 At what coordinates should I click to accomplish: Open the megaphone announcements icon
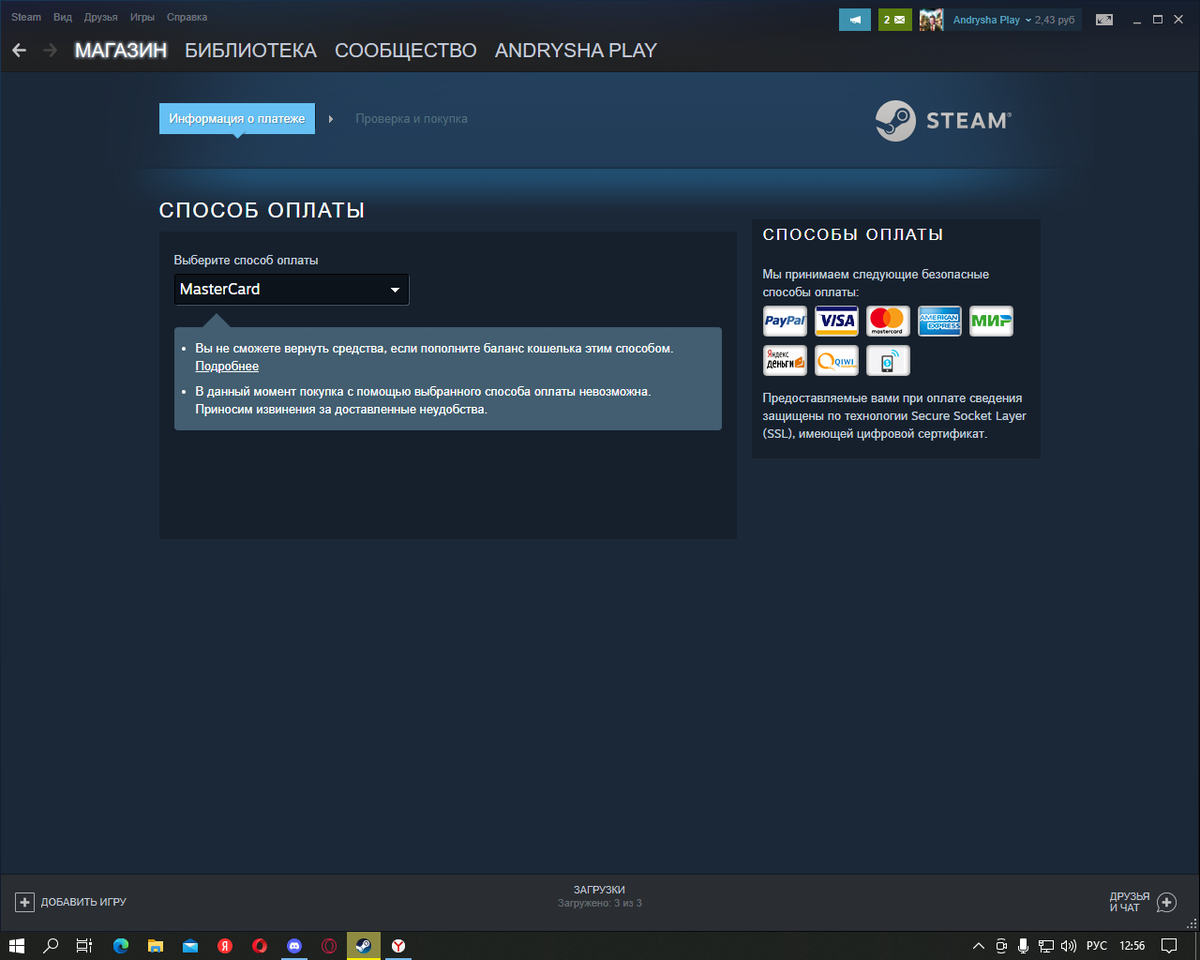click(x=855, y=19)
